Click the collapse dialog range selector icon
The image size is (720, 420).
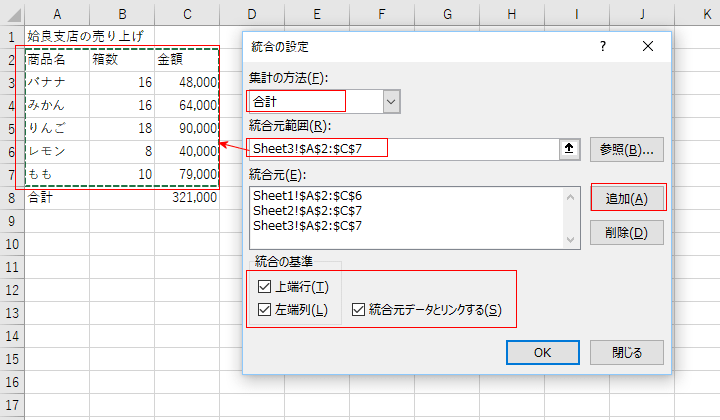point(570,149)
